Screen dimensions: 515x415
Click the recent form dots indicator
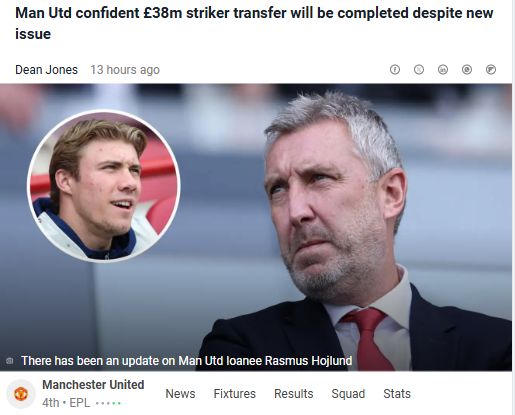coord(108,403)
